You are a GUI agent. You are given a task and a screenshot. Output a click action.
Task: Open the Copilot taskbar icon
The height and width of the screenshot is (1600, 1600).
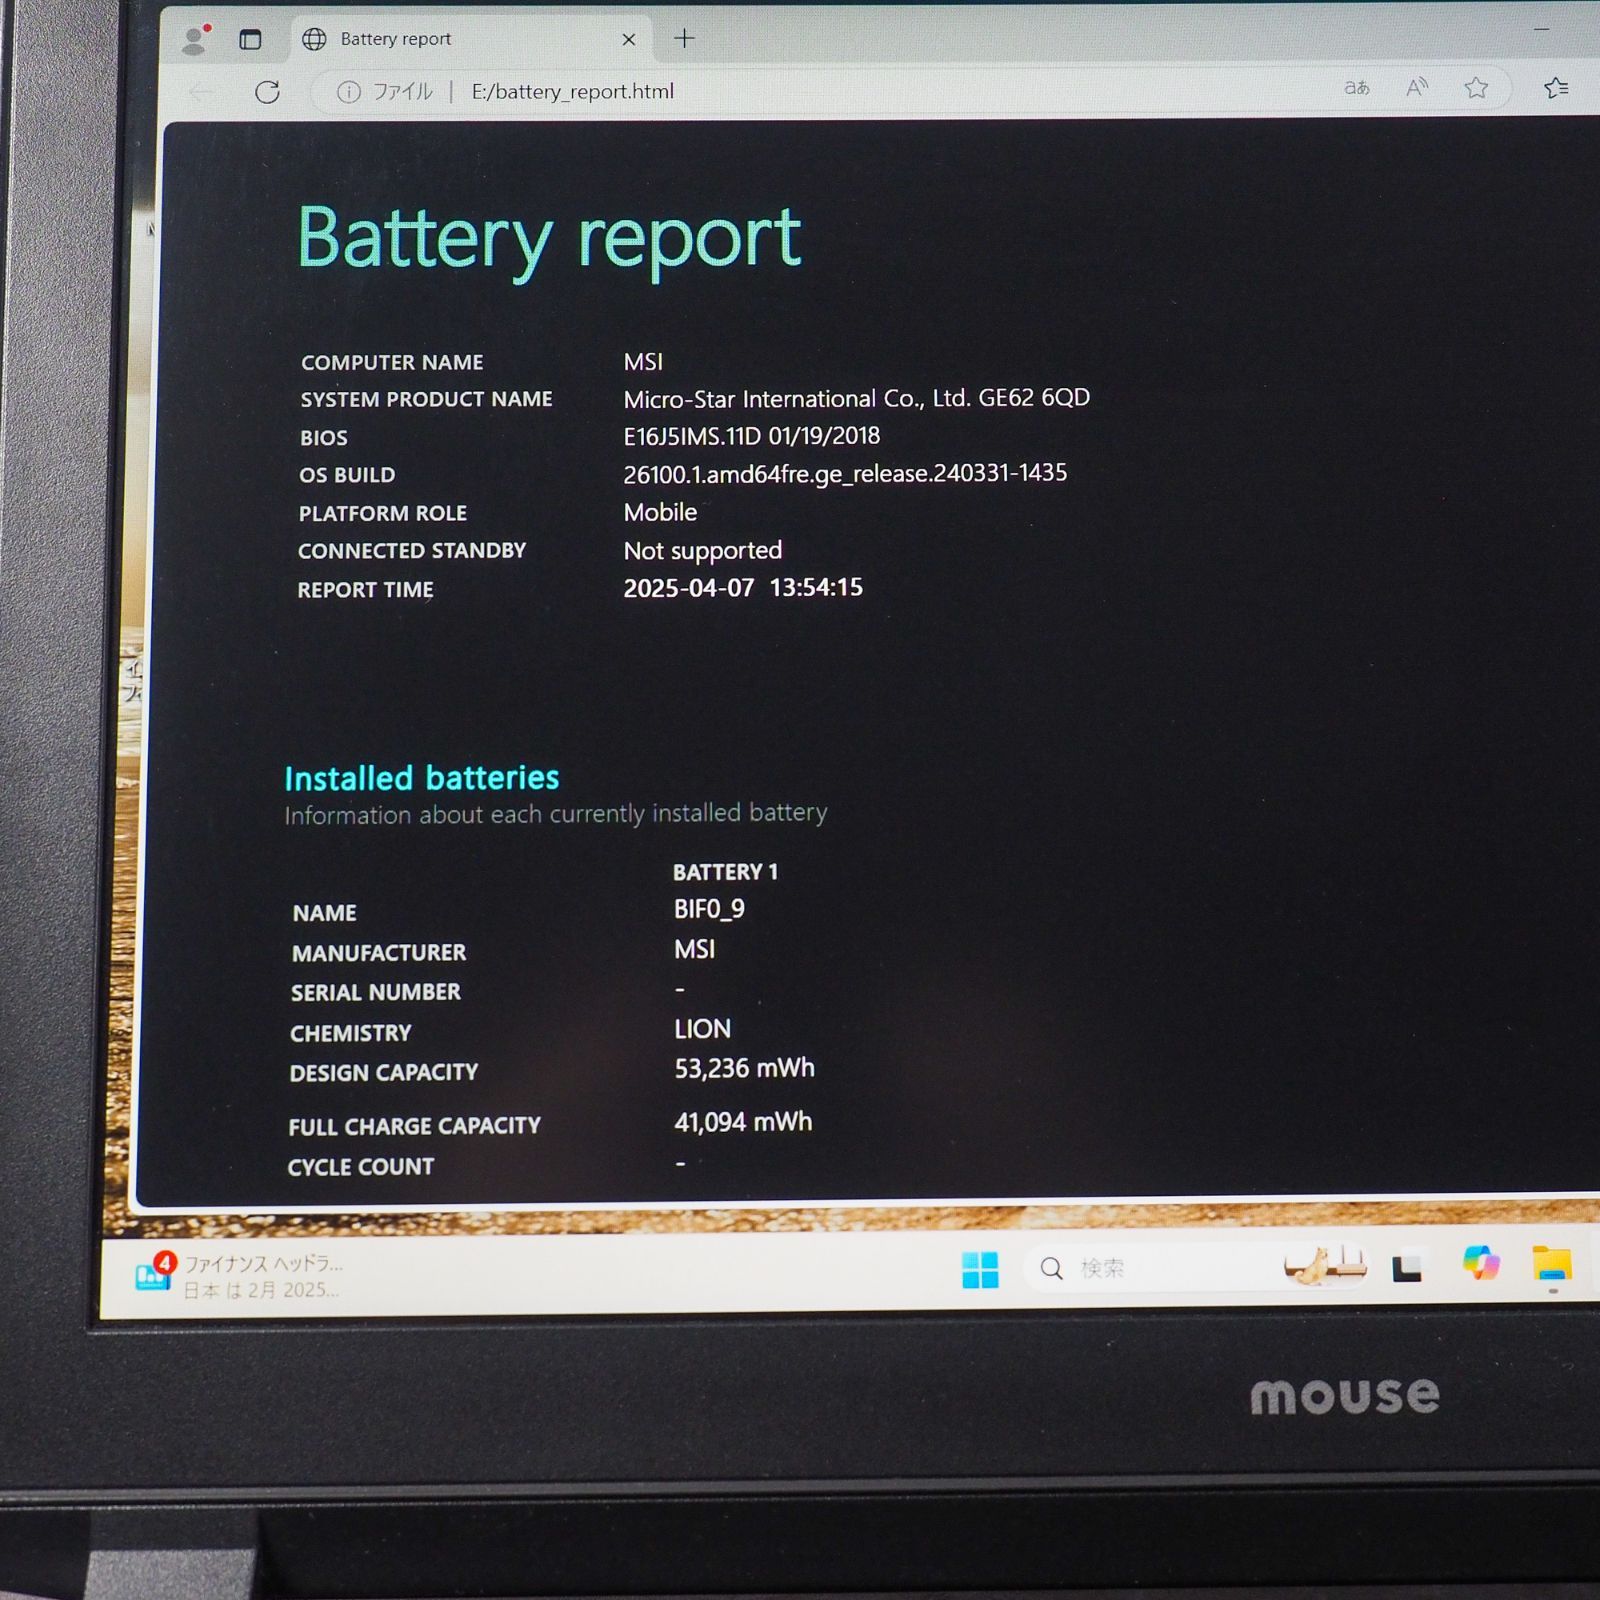(1481, 1263)
